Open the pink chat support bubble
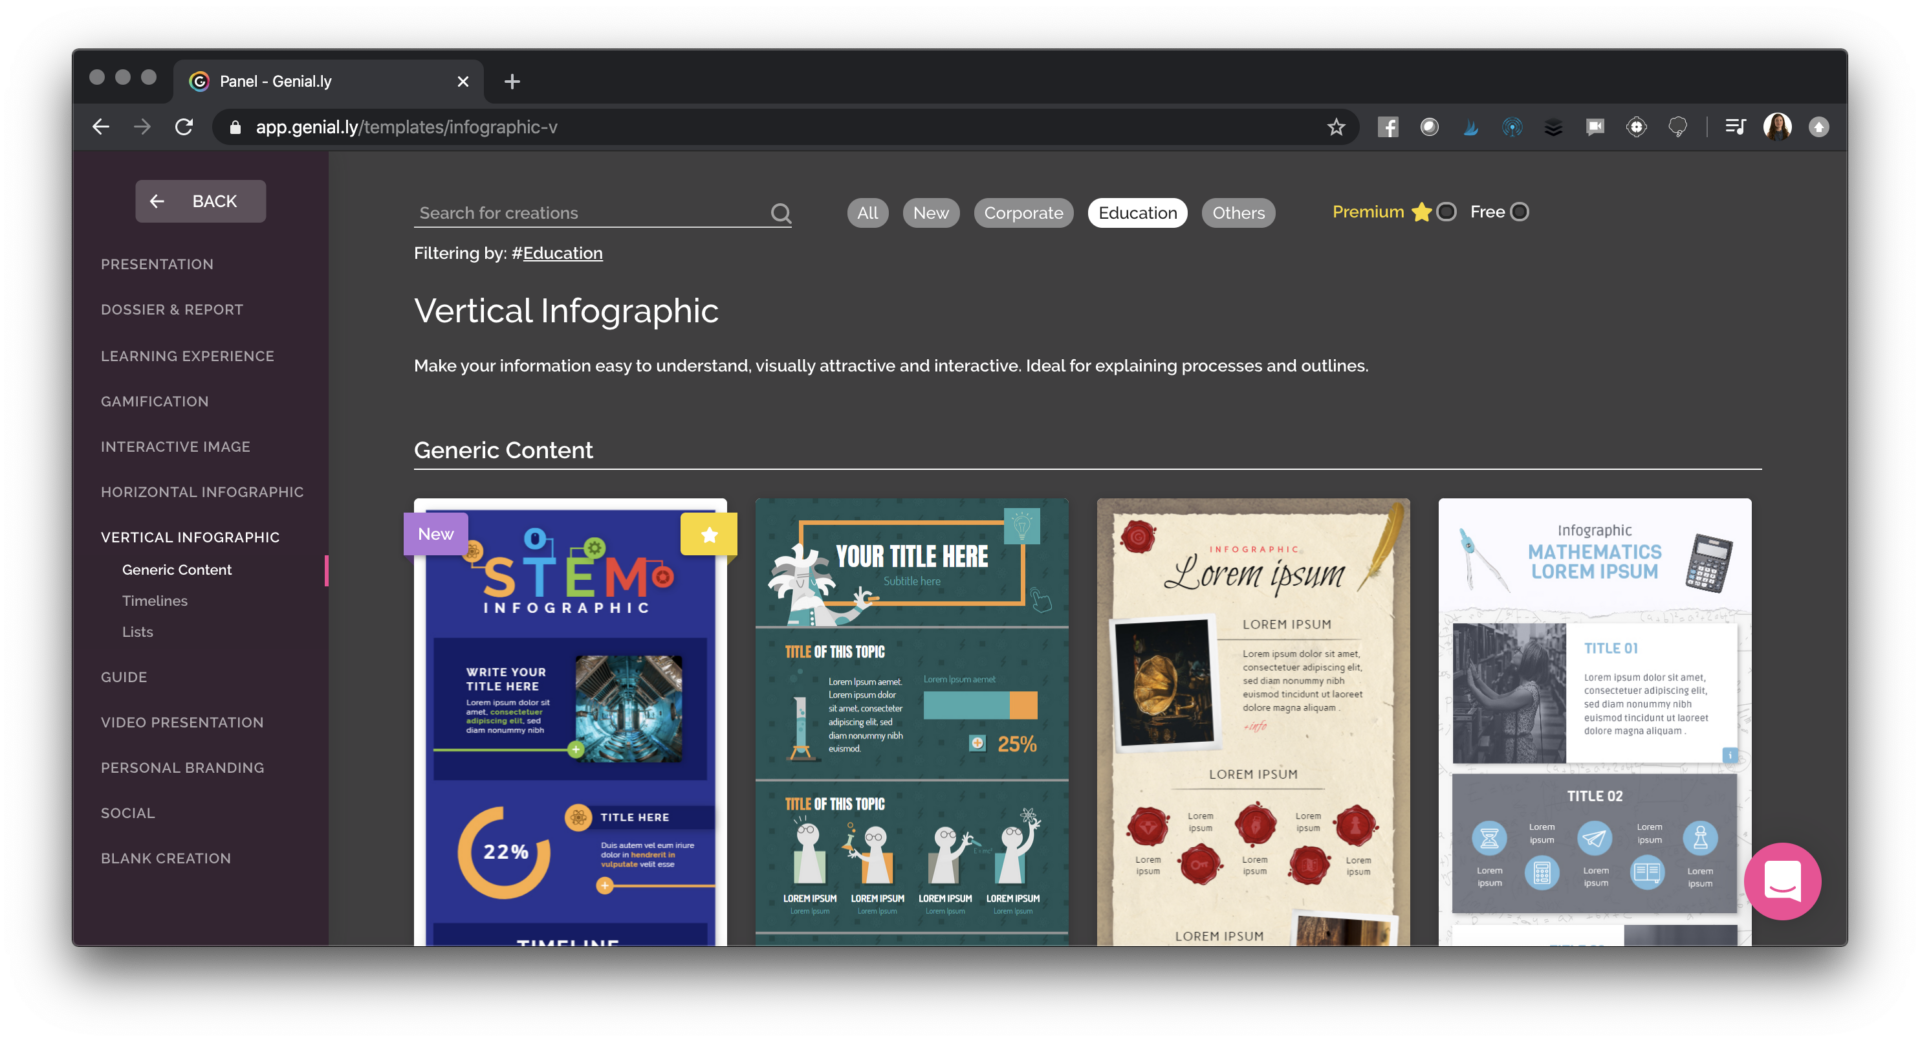Image resolution: width=1920 pixels, height=1042 pixels. [1782, 881]
